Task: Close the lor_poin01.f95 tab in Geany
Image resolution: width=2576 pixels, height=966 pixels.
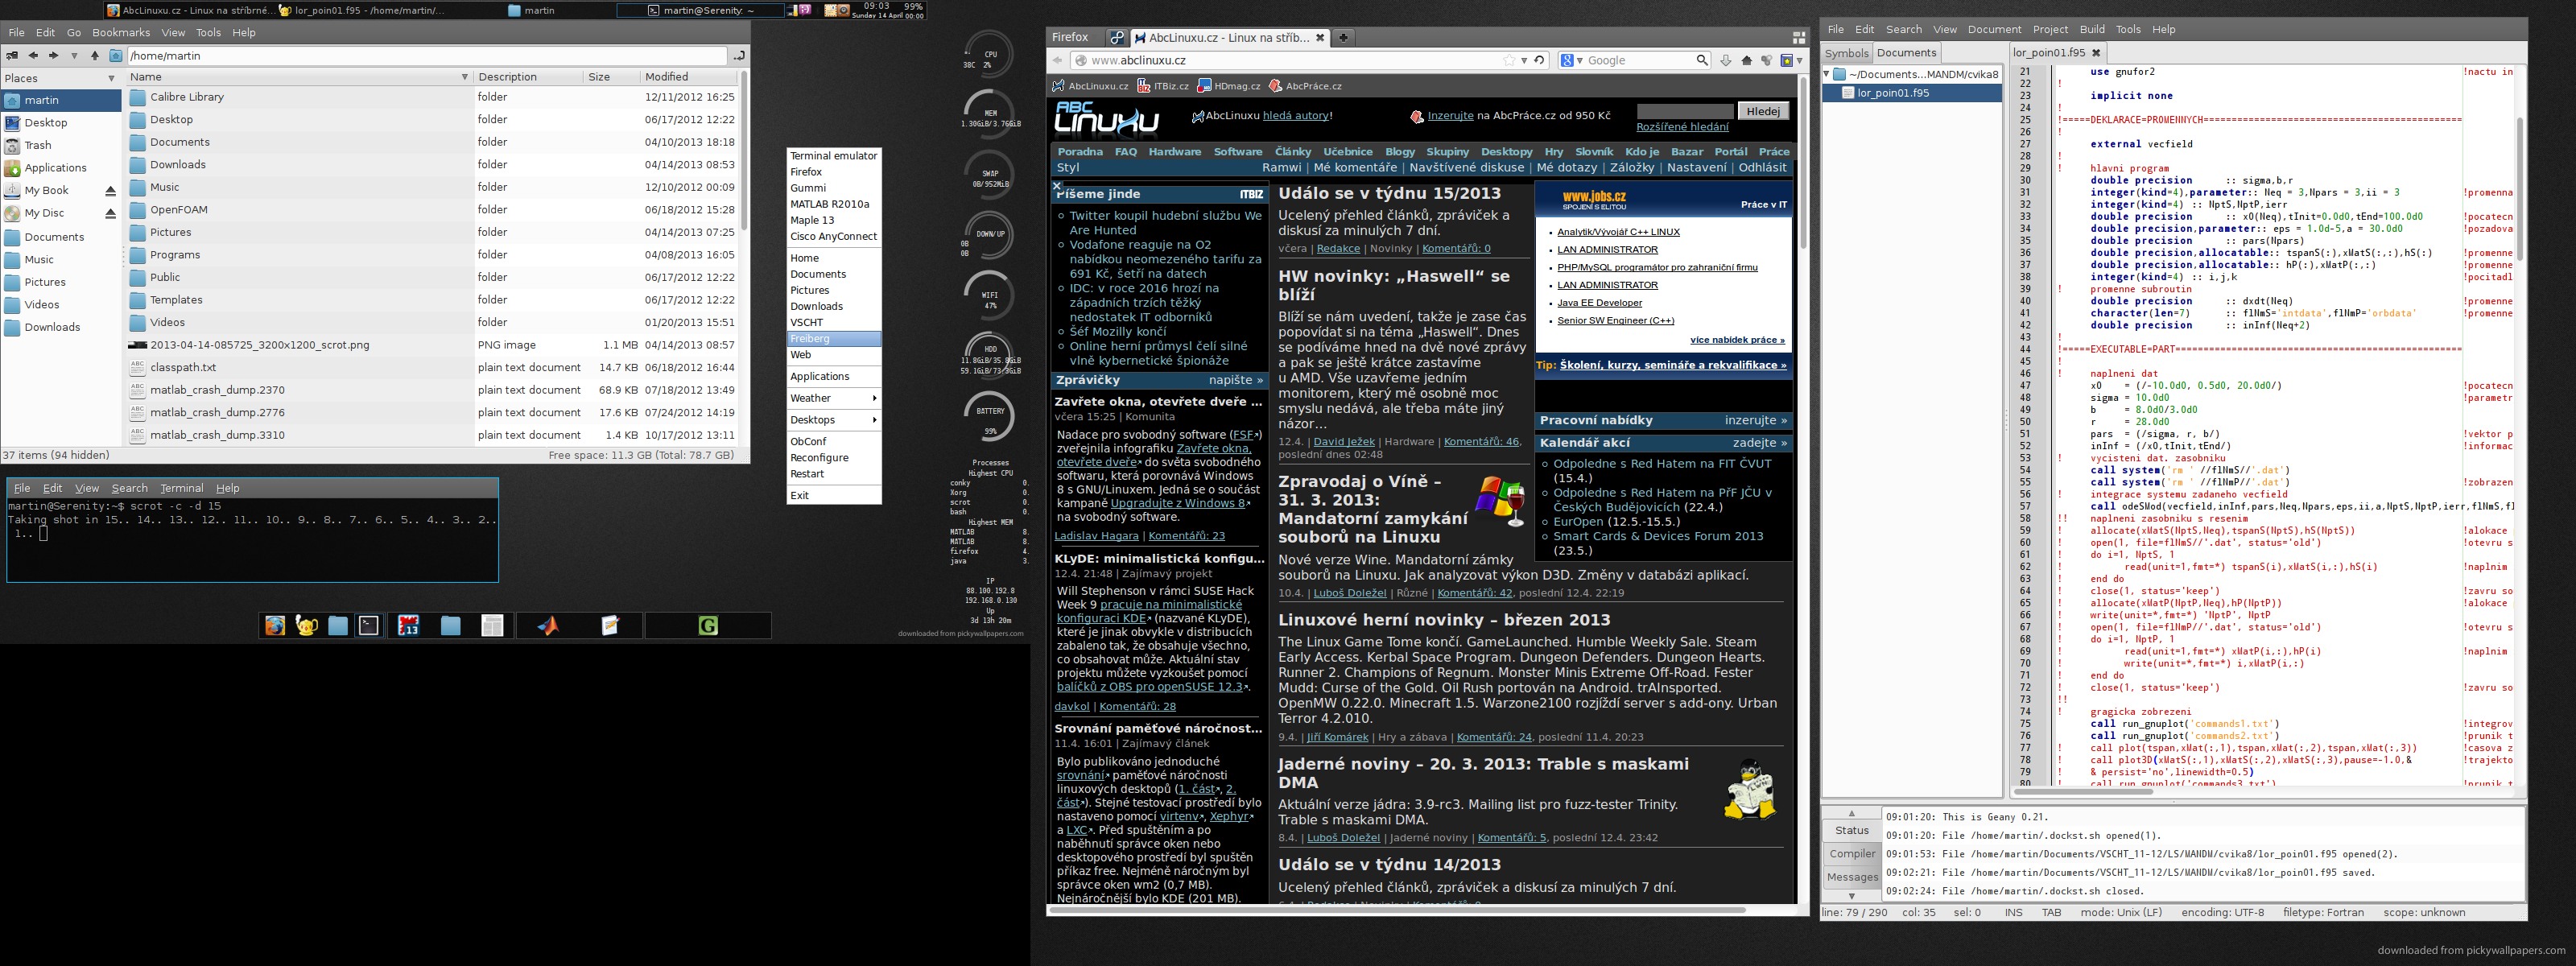Action: tap(2096, 53)
